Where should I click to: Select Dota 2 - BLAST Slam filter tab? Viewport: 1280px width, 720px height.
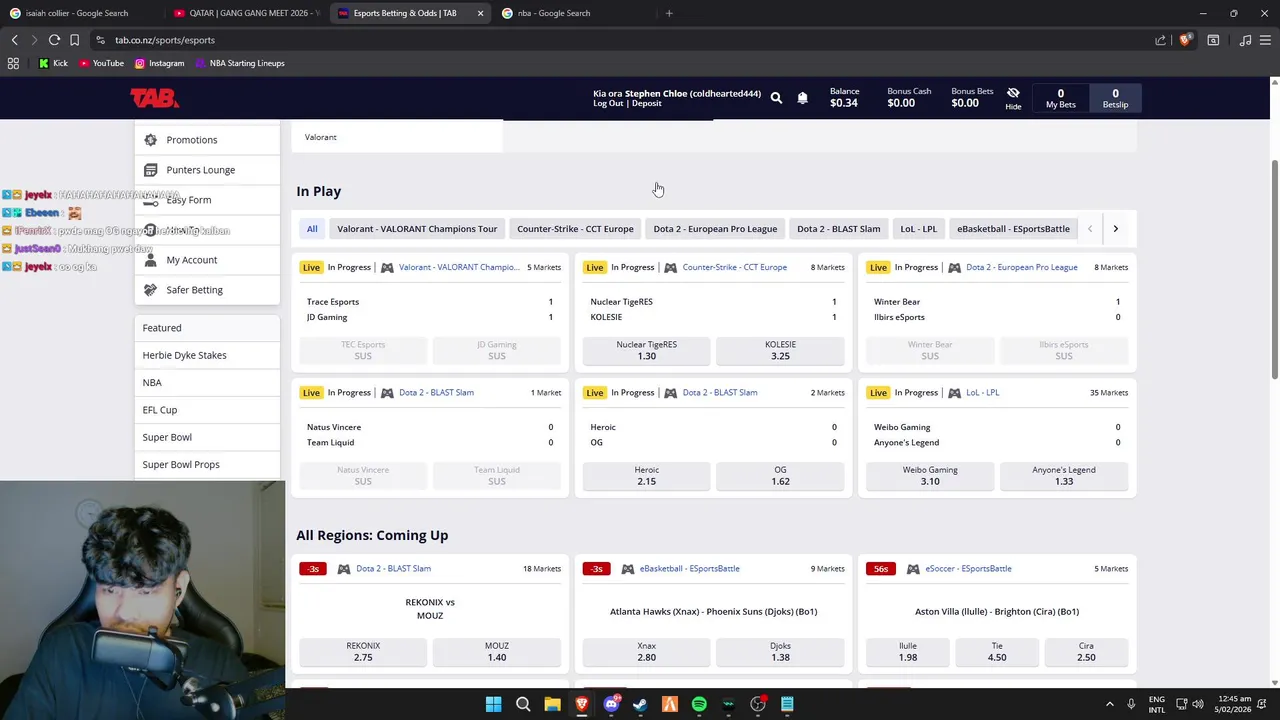tap(838, 229)
